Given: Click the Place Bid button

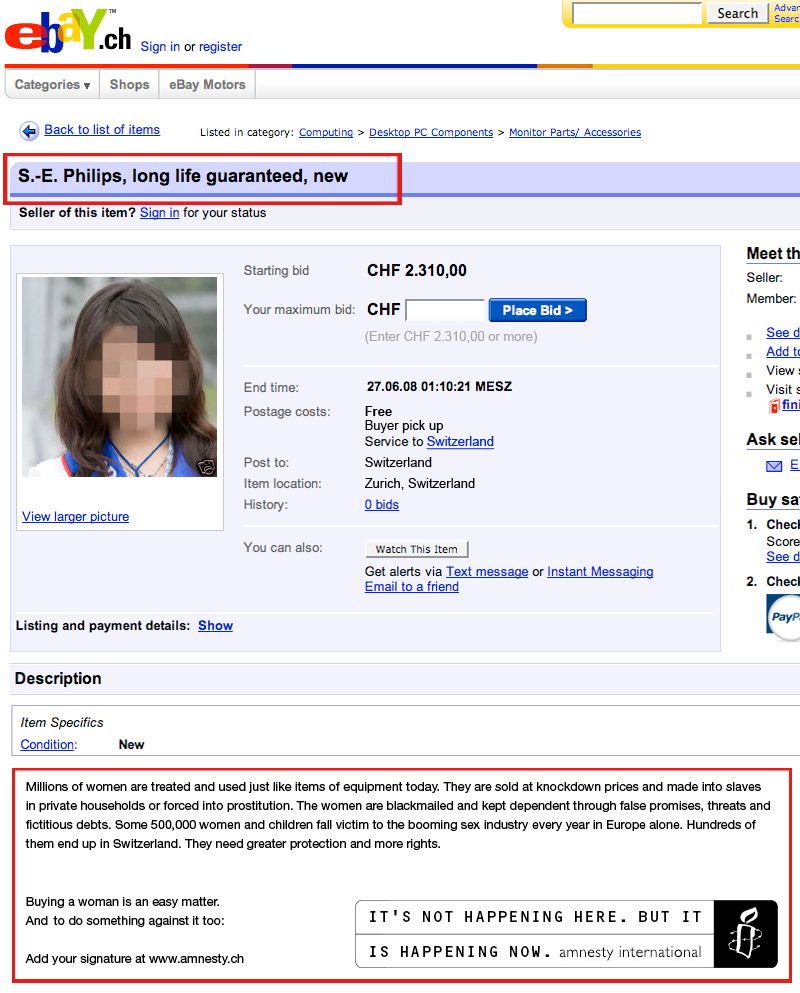Looking at the screenshot, I should tap(538, 310).
